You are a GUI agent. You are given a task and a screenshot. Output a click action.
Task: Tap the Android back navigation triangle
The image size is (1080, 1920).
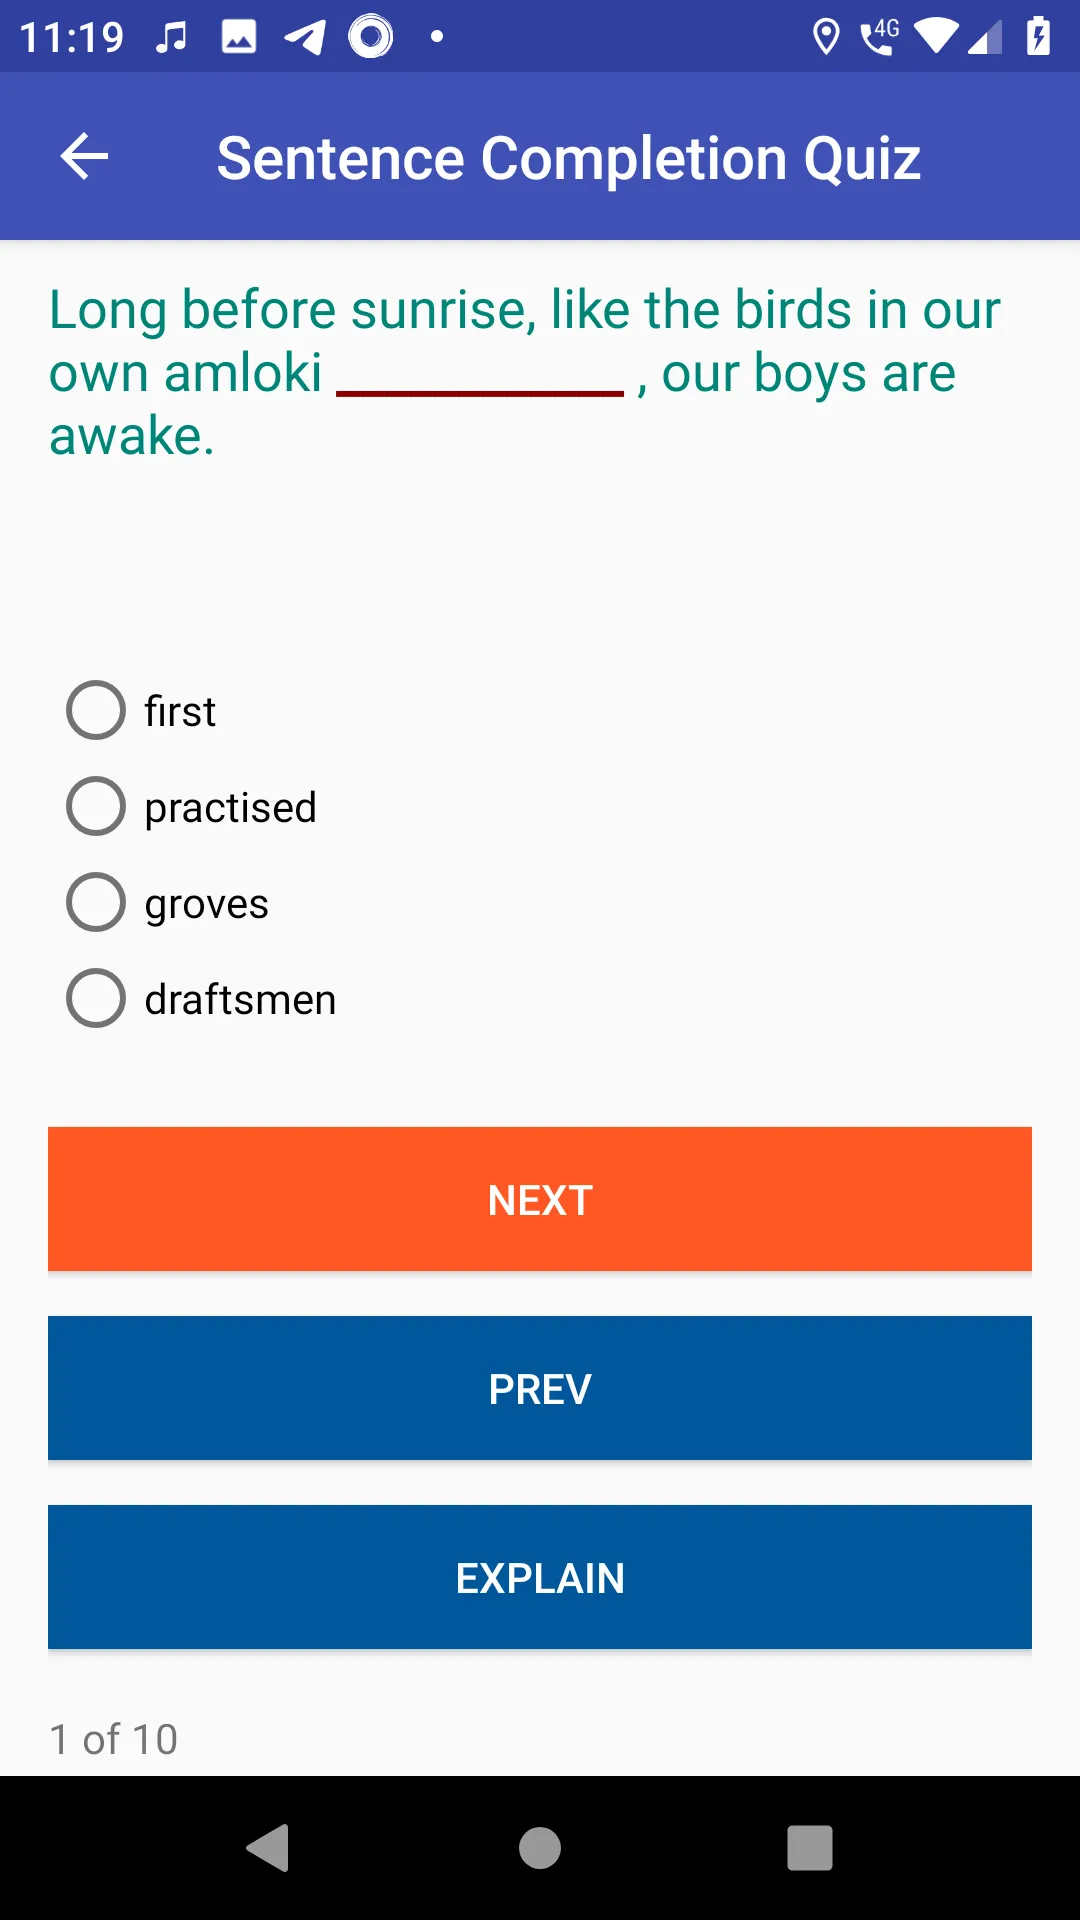[268, 1848]
